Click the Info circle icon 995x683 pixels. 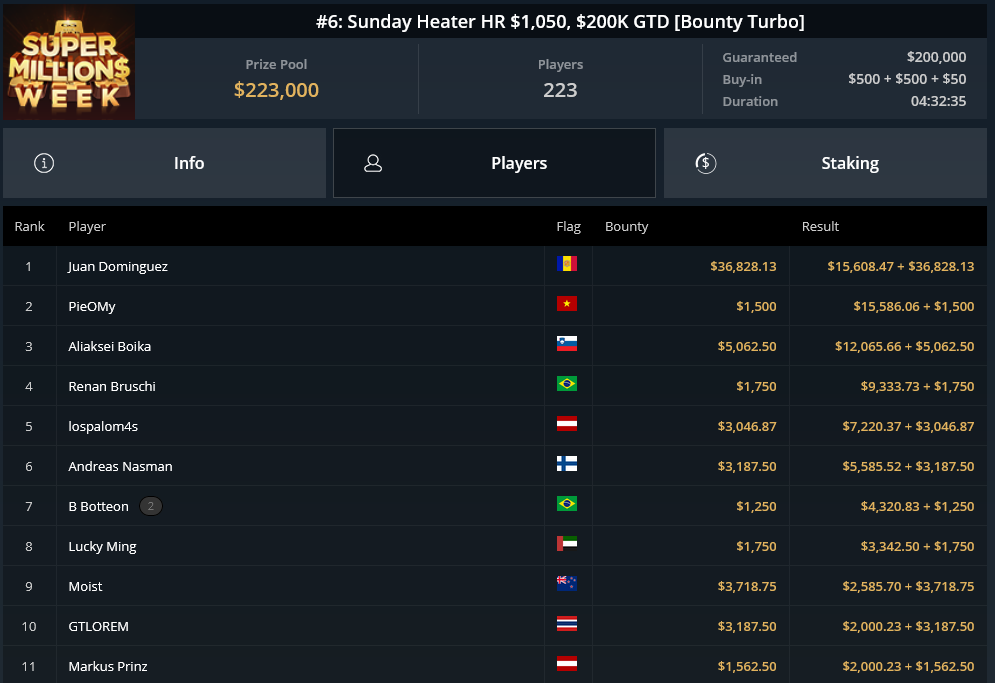point(44,163)
